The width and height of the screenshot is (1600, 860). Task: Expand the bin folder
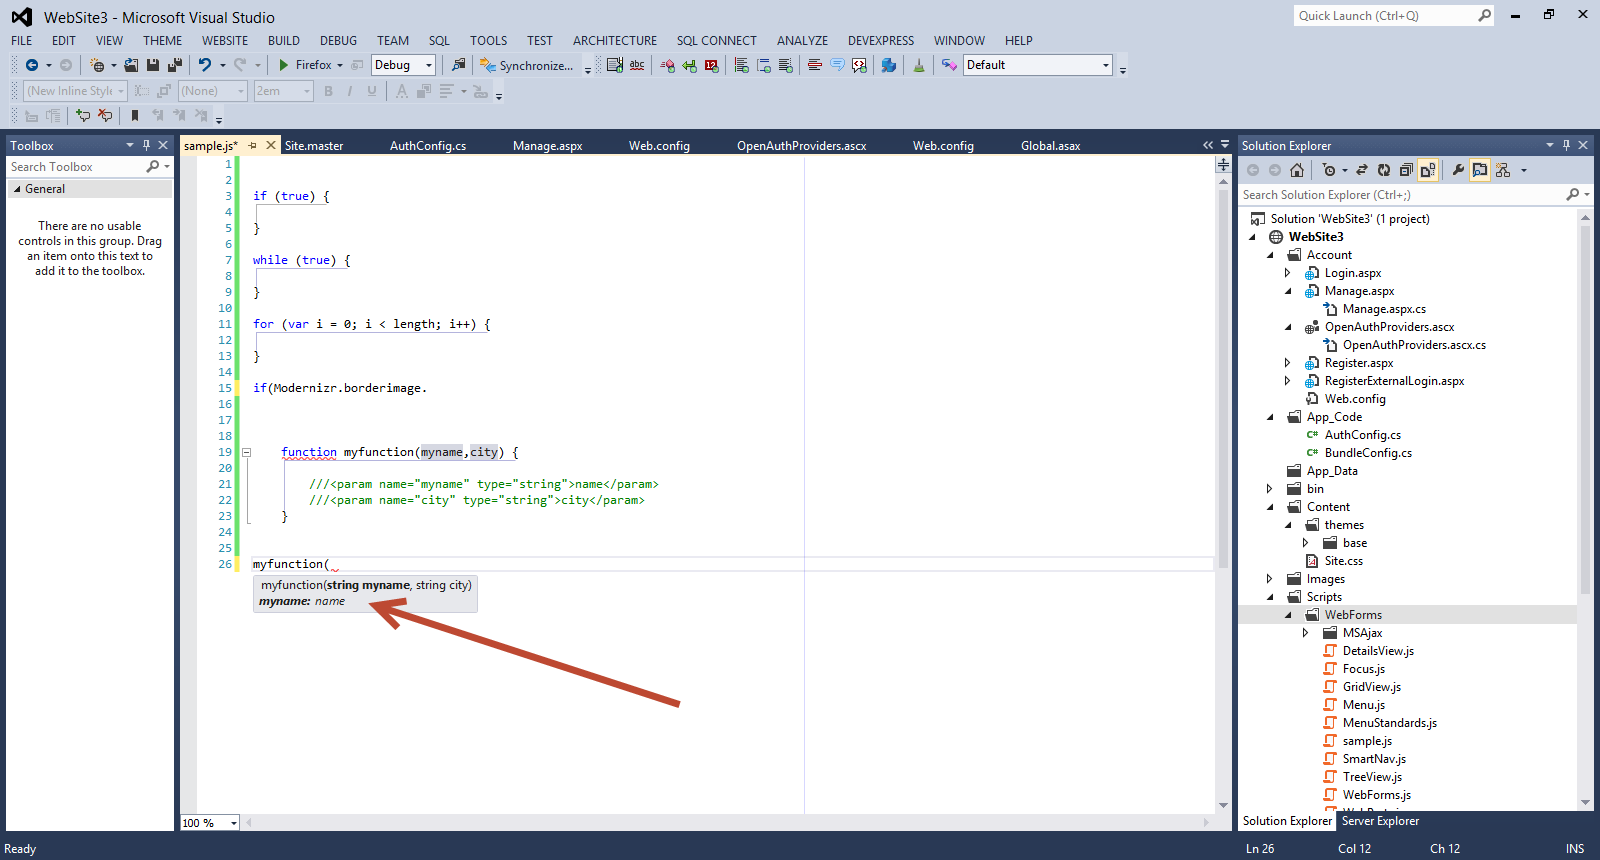(1270, 489)
